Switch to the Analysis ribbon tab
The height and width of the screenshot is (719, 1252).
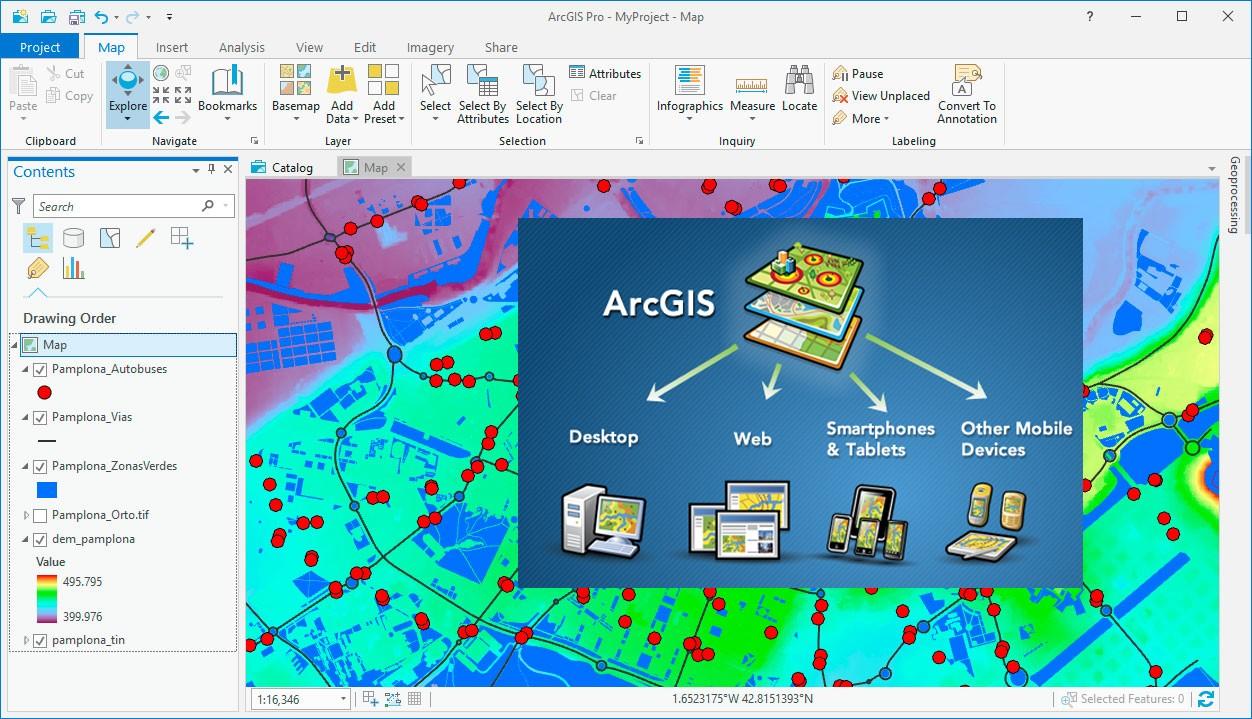242,47
